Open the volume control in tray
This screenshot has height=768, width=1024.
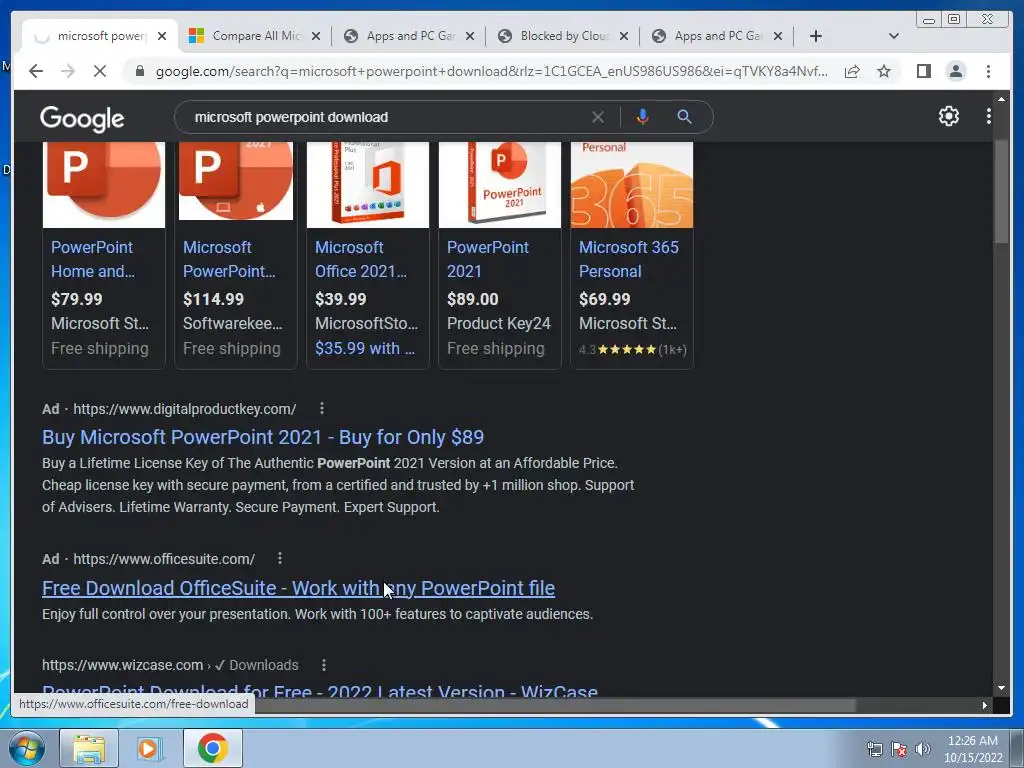point(922,749)
